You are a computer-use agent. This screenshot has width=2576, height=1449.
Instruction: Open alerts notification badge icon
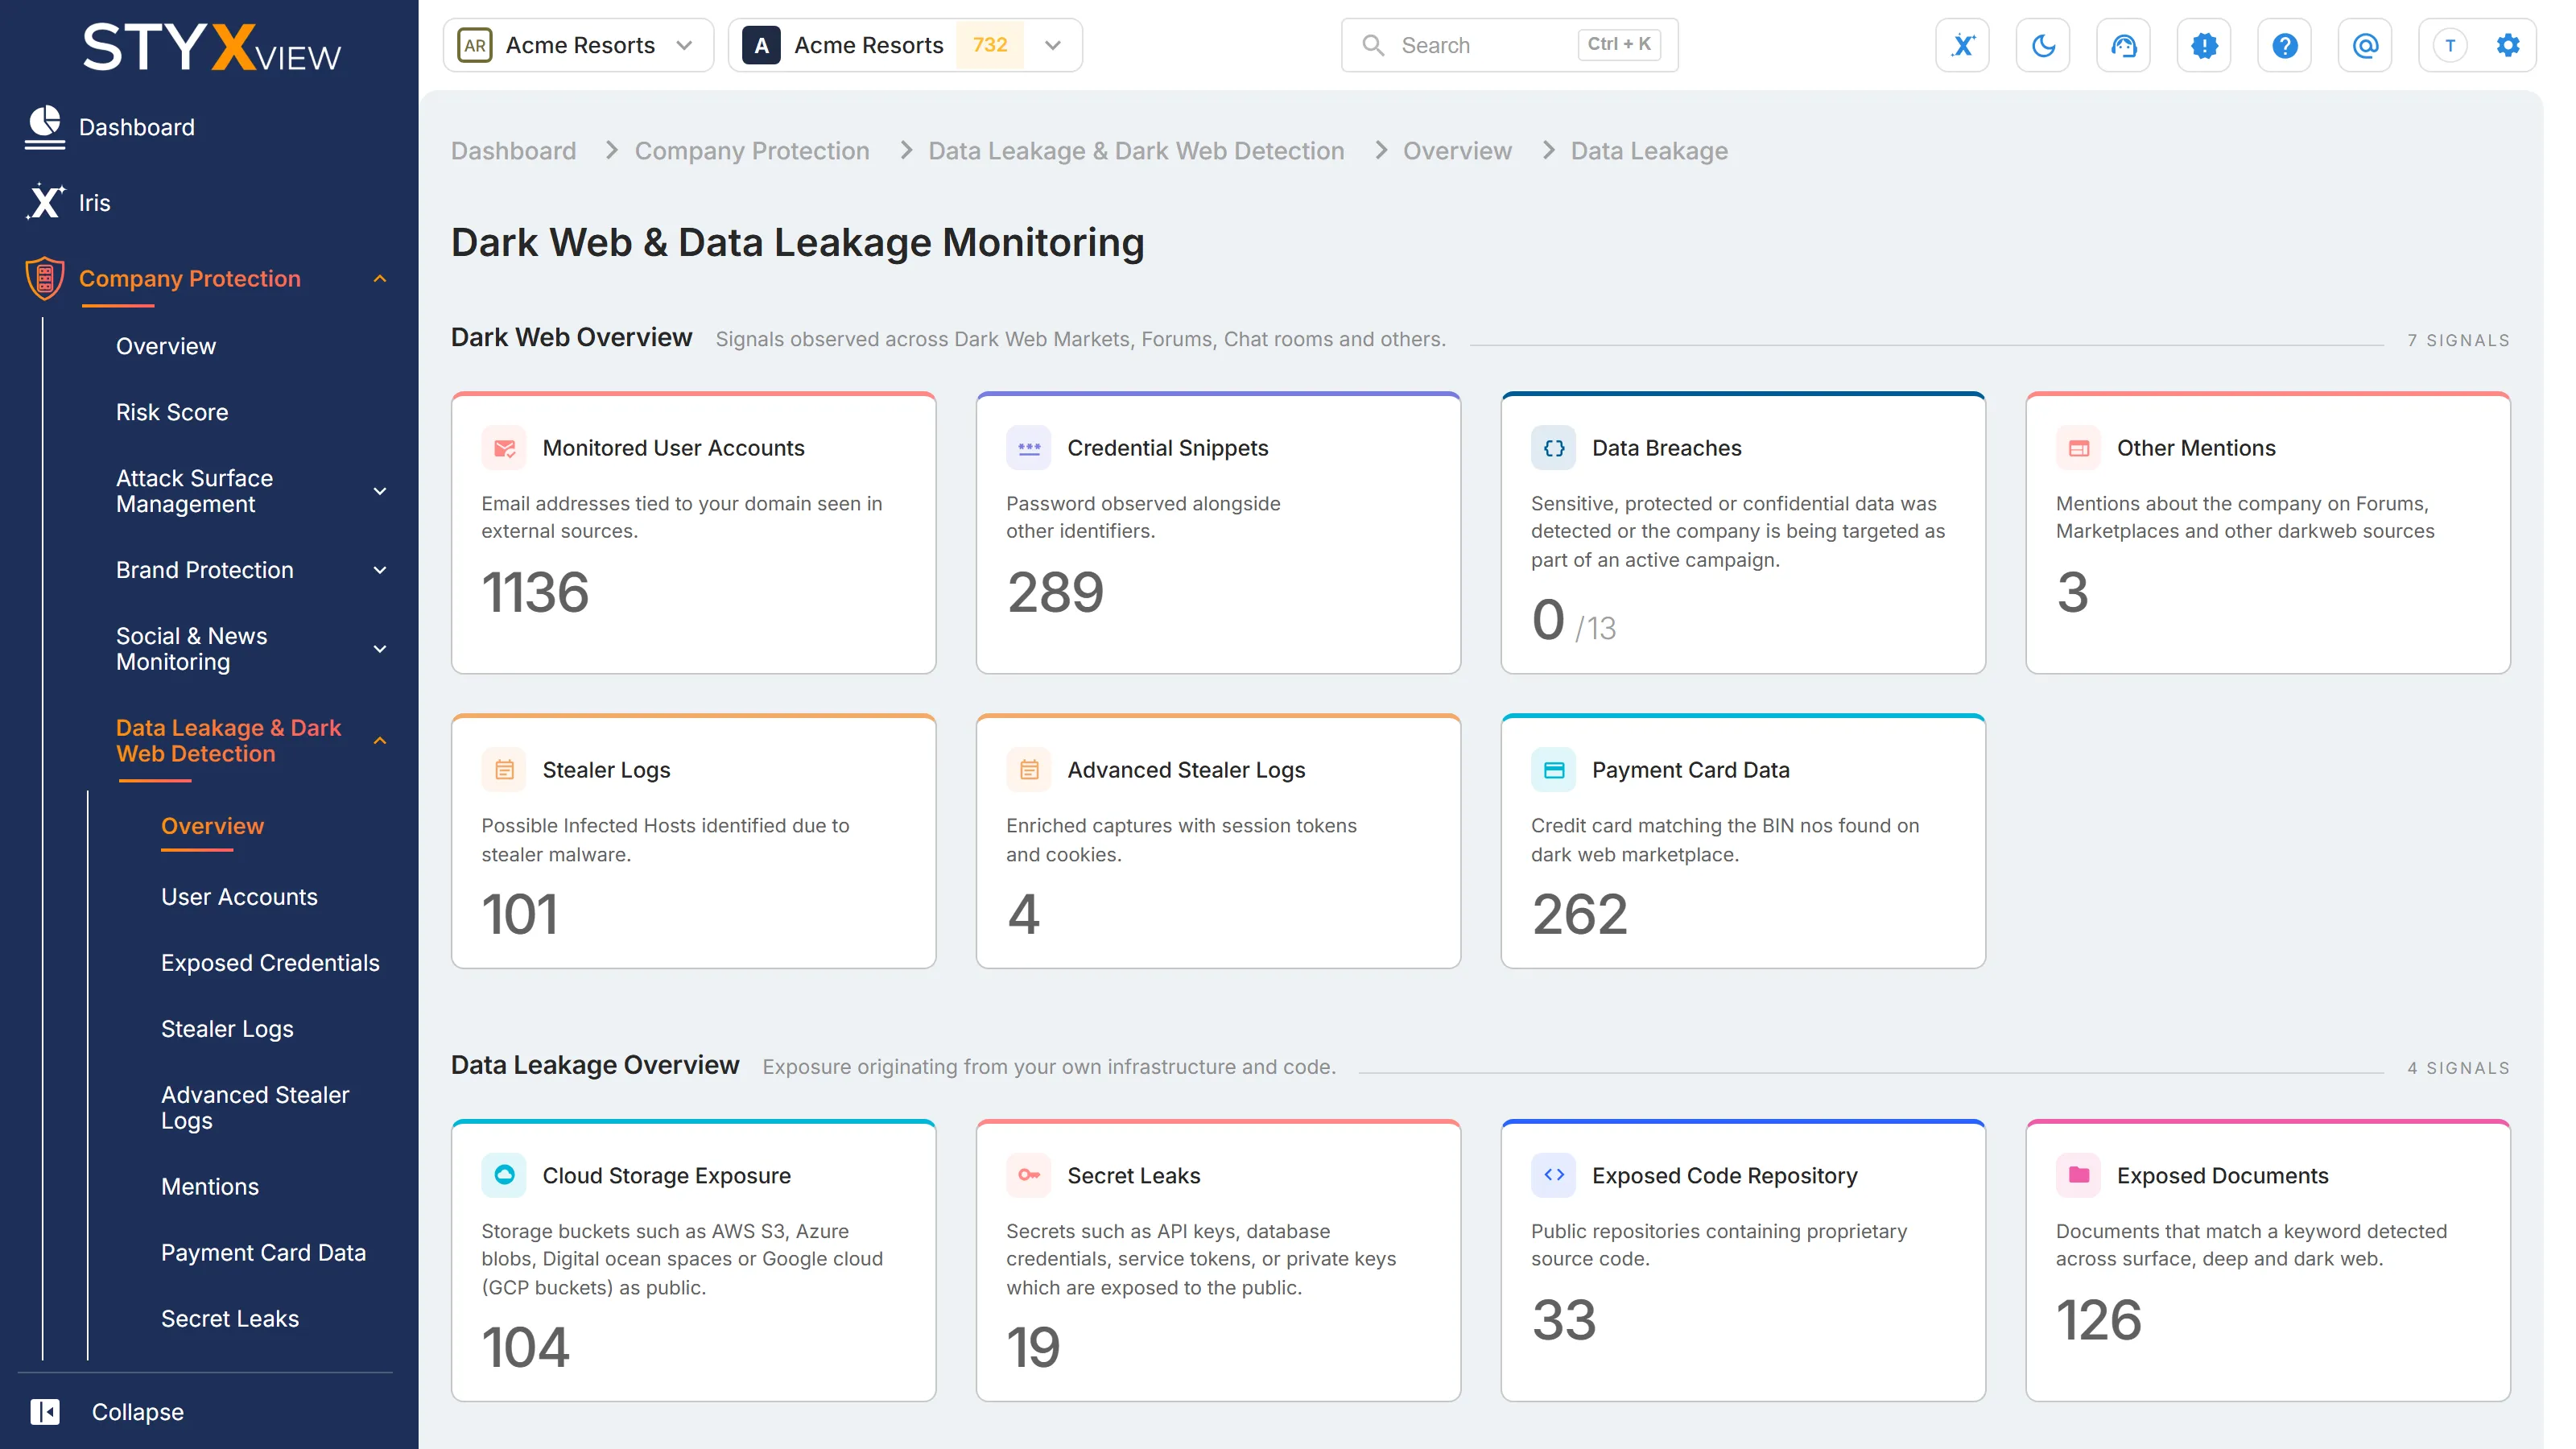2204,45
